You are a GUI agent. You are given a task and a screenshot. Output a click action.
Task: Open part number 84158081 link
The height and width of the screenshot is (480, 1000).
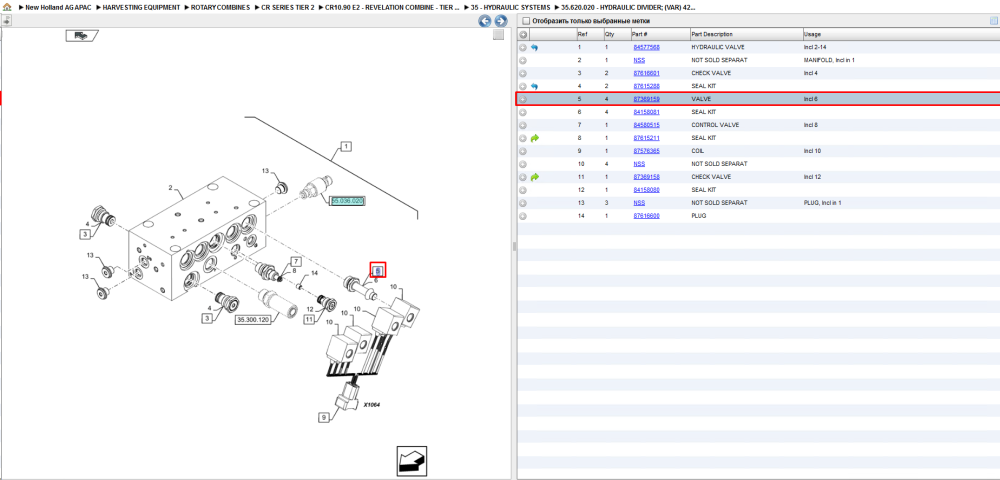(646, 112)
